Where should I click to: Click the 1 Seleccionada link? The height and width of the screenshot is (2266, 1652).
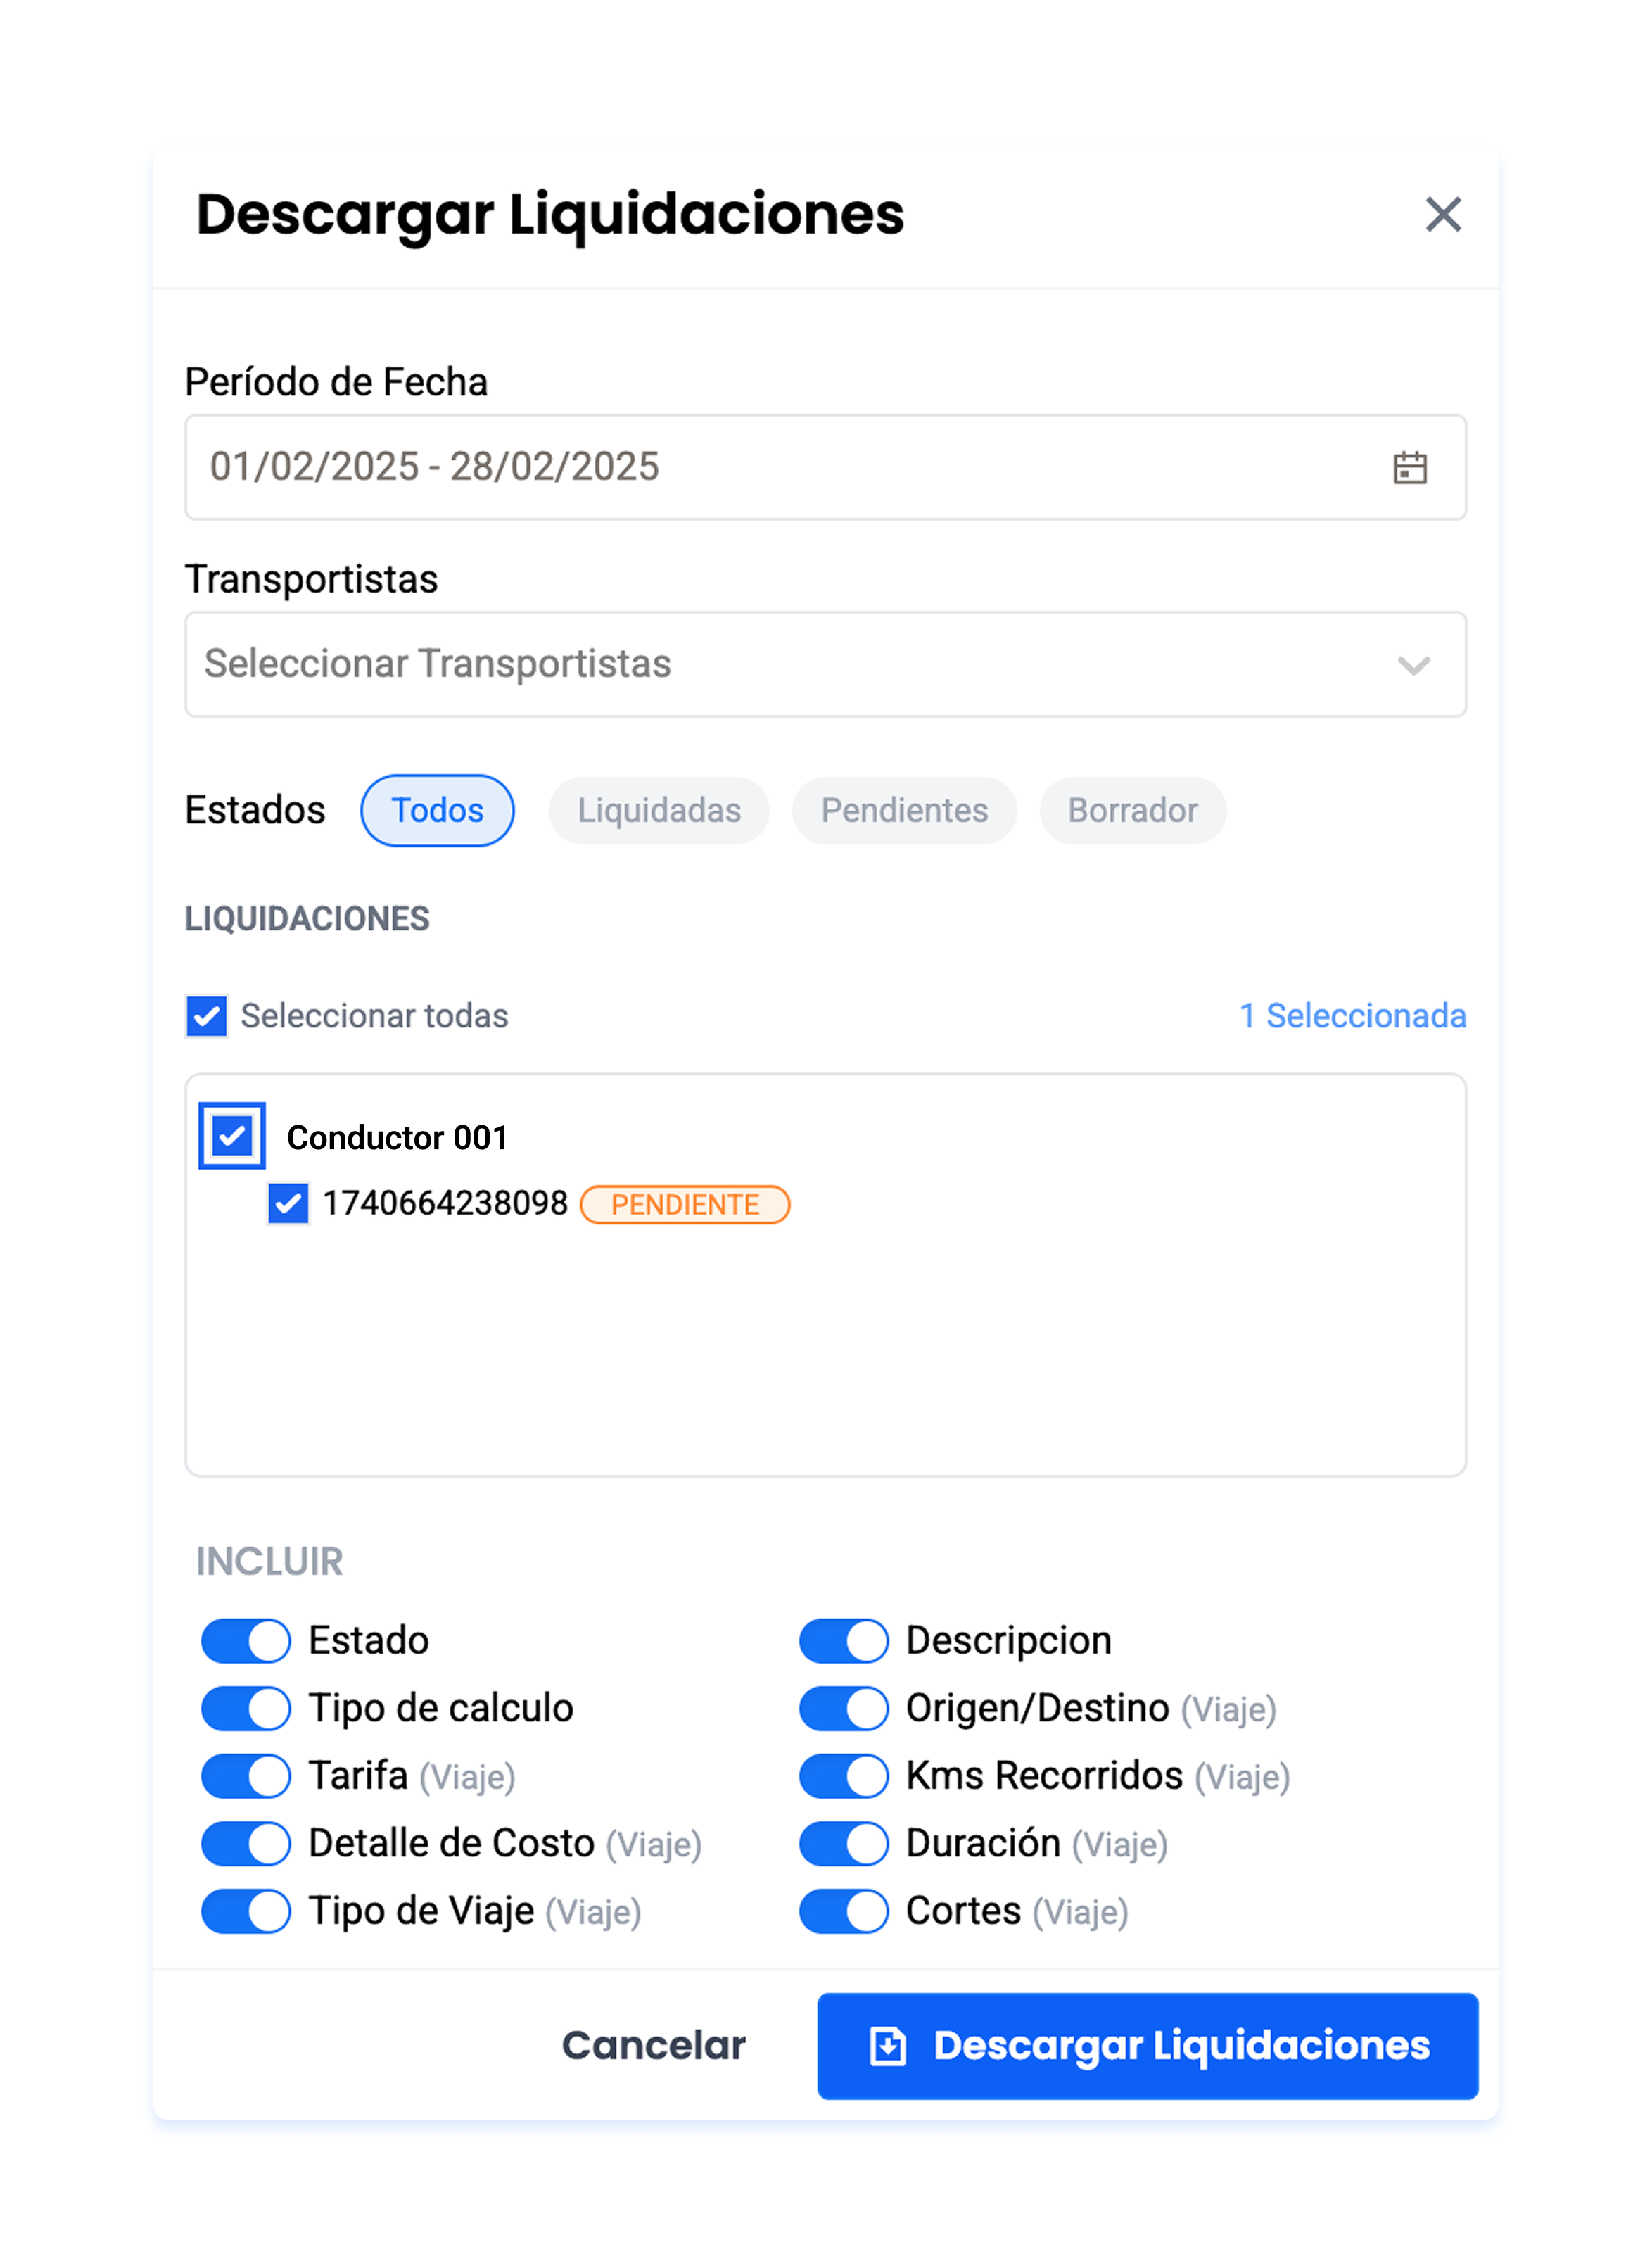coord(1353,1016)
